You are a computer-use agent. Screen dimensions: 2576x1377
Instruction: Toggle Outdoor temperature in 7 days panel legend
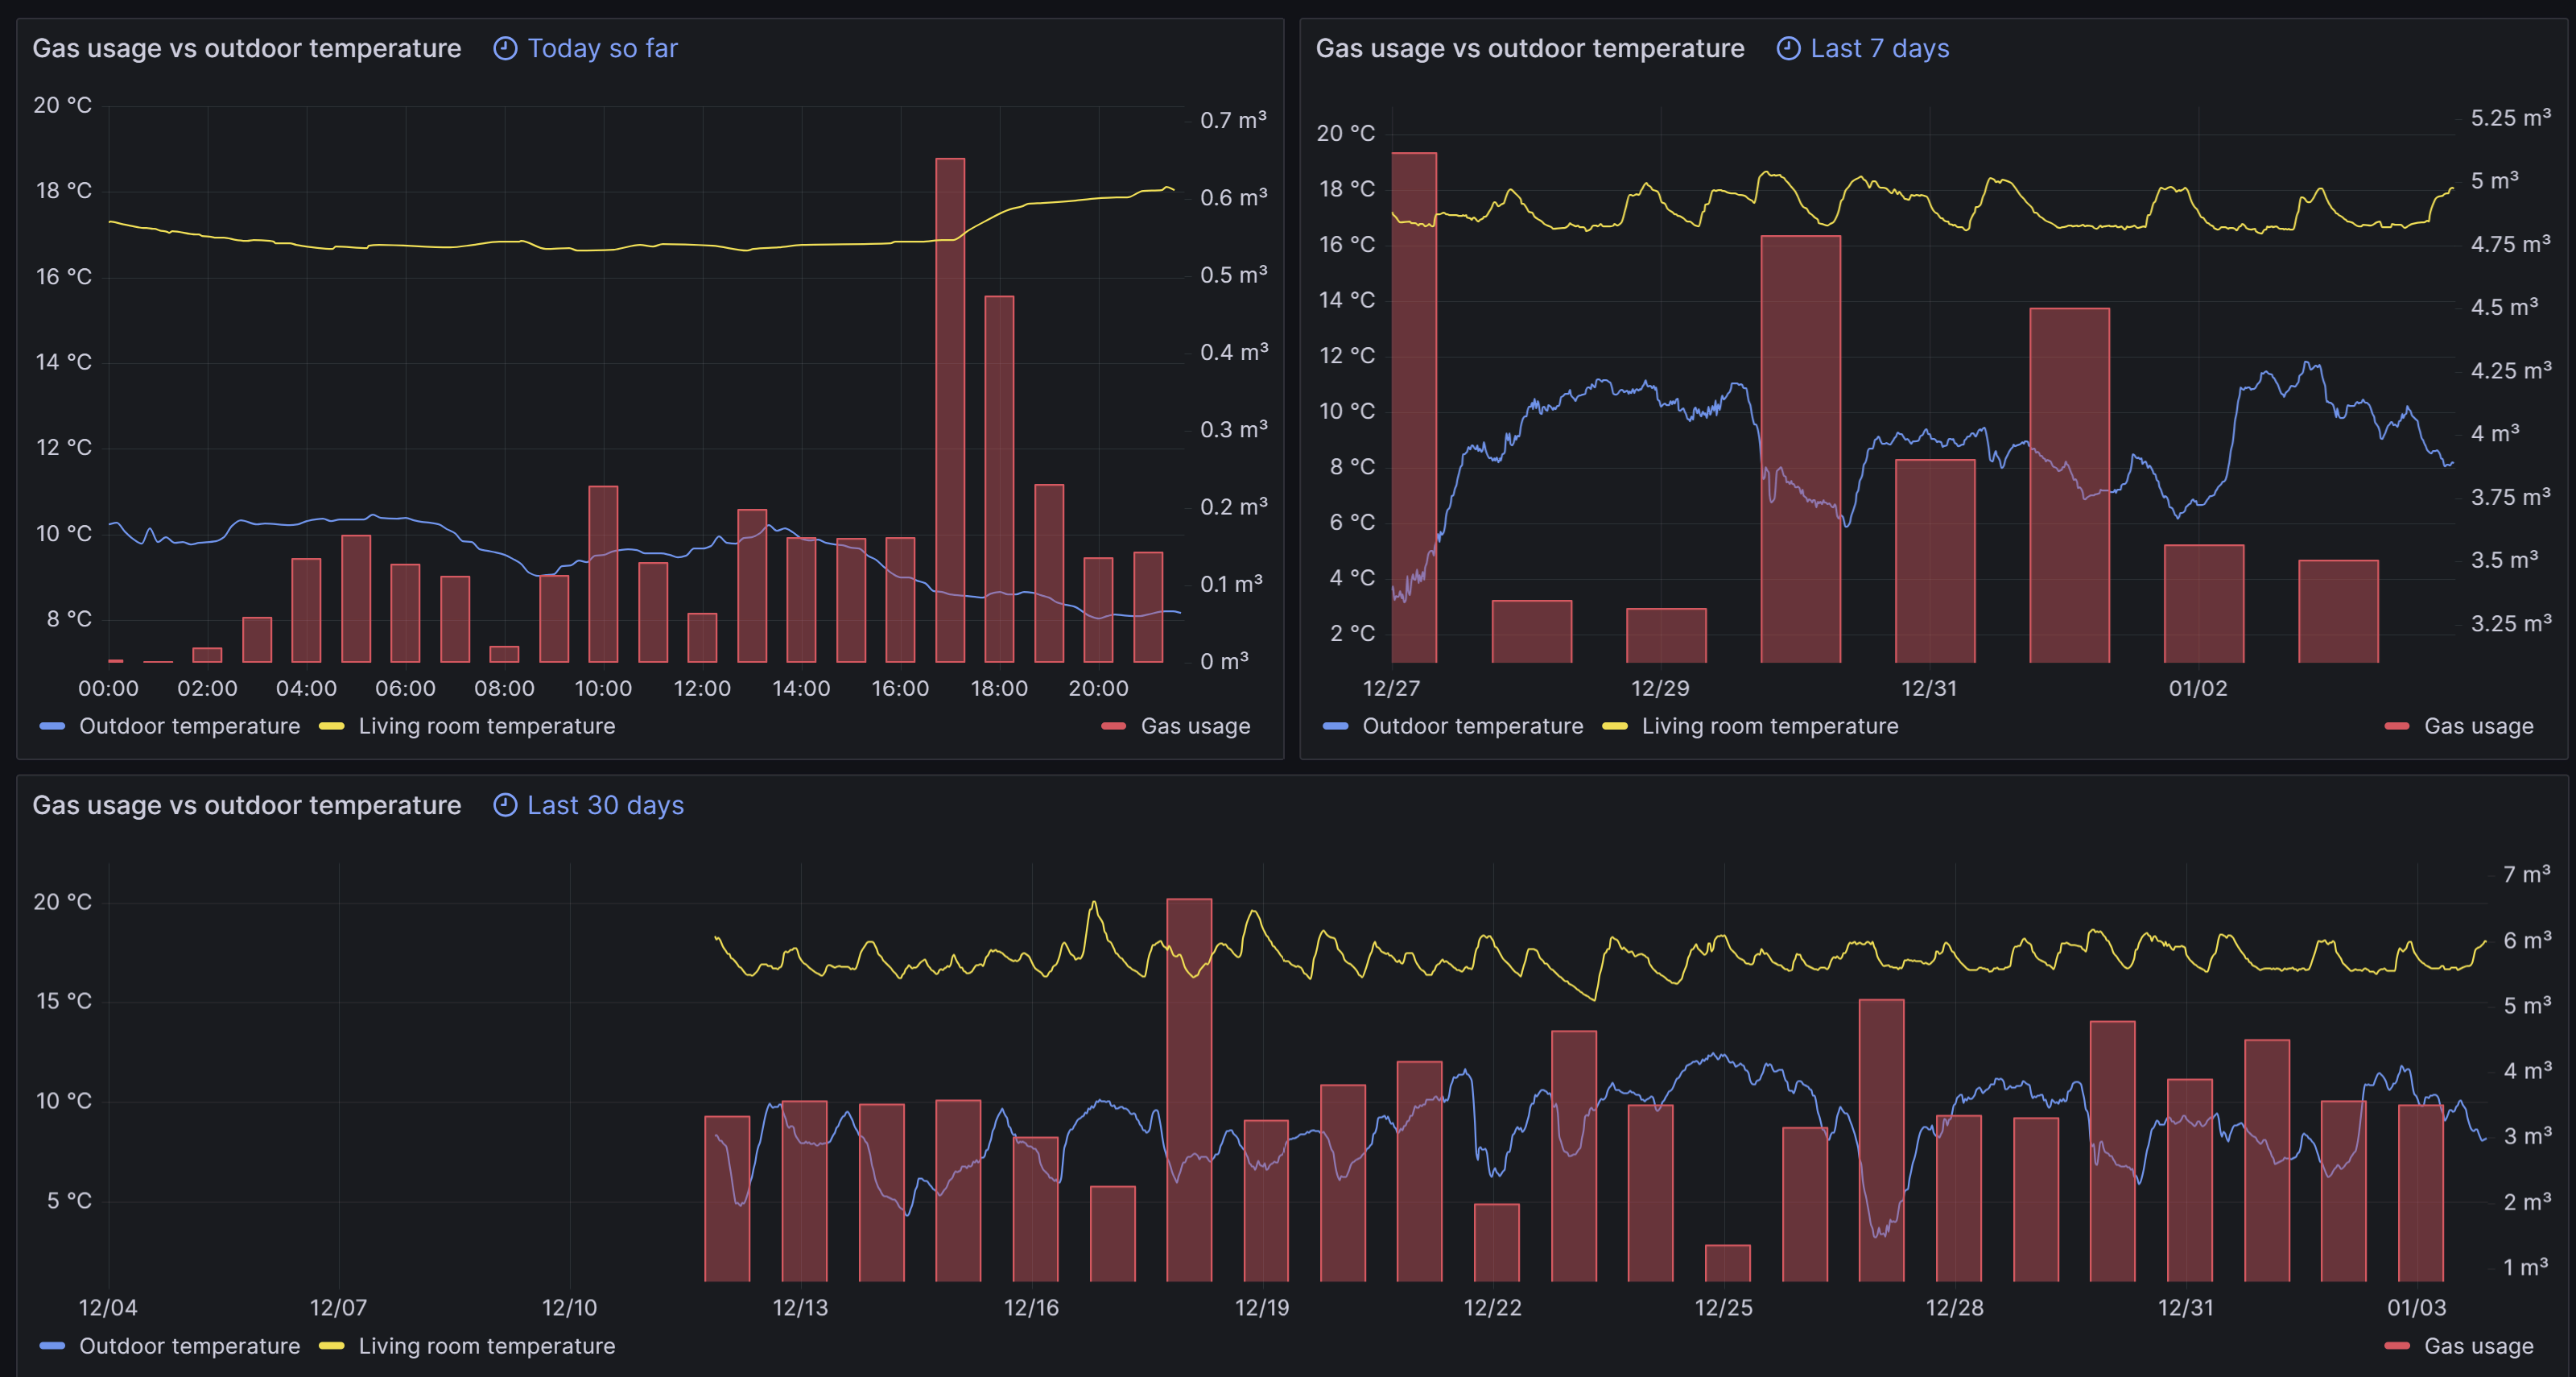click(1472, 726)
